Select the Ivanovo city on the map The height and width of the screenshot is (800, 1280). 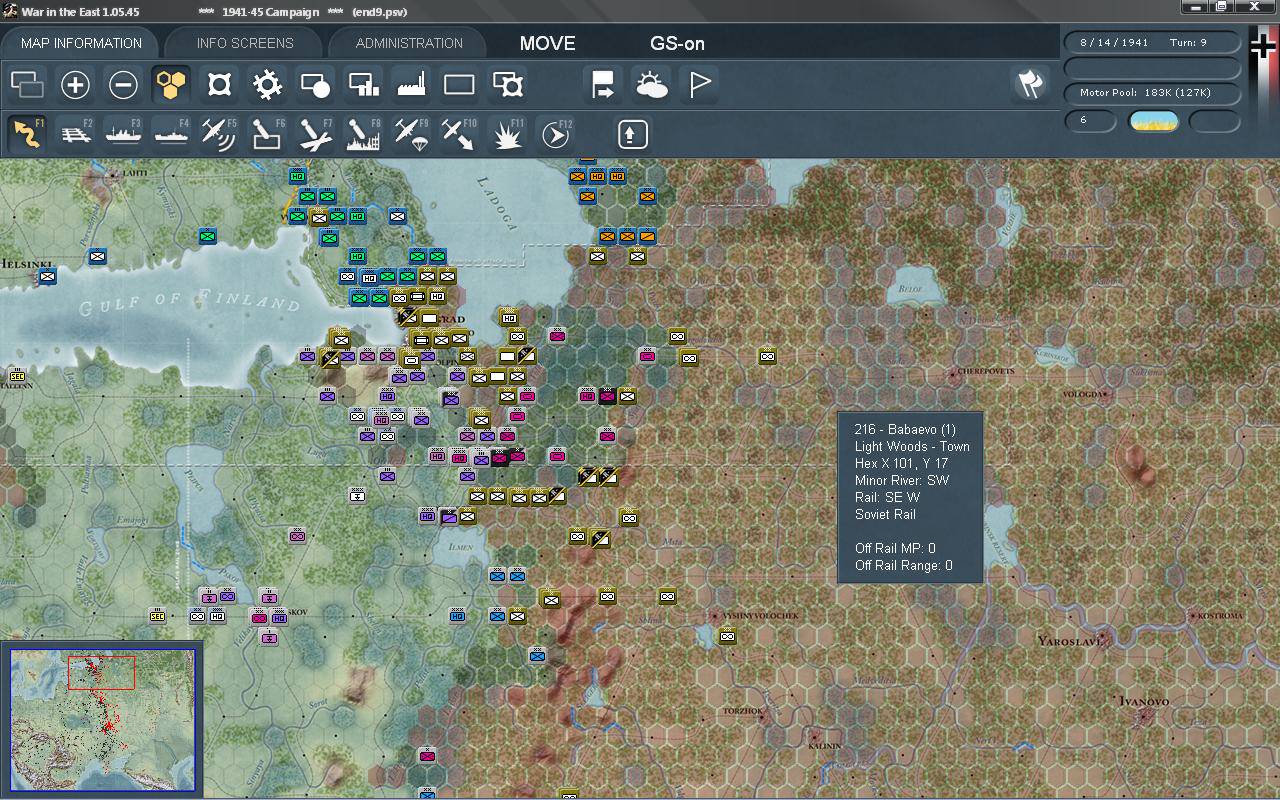click(1144, 702)
